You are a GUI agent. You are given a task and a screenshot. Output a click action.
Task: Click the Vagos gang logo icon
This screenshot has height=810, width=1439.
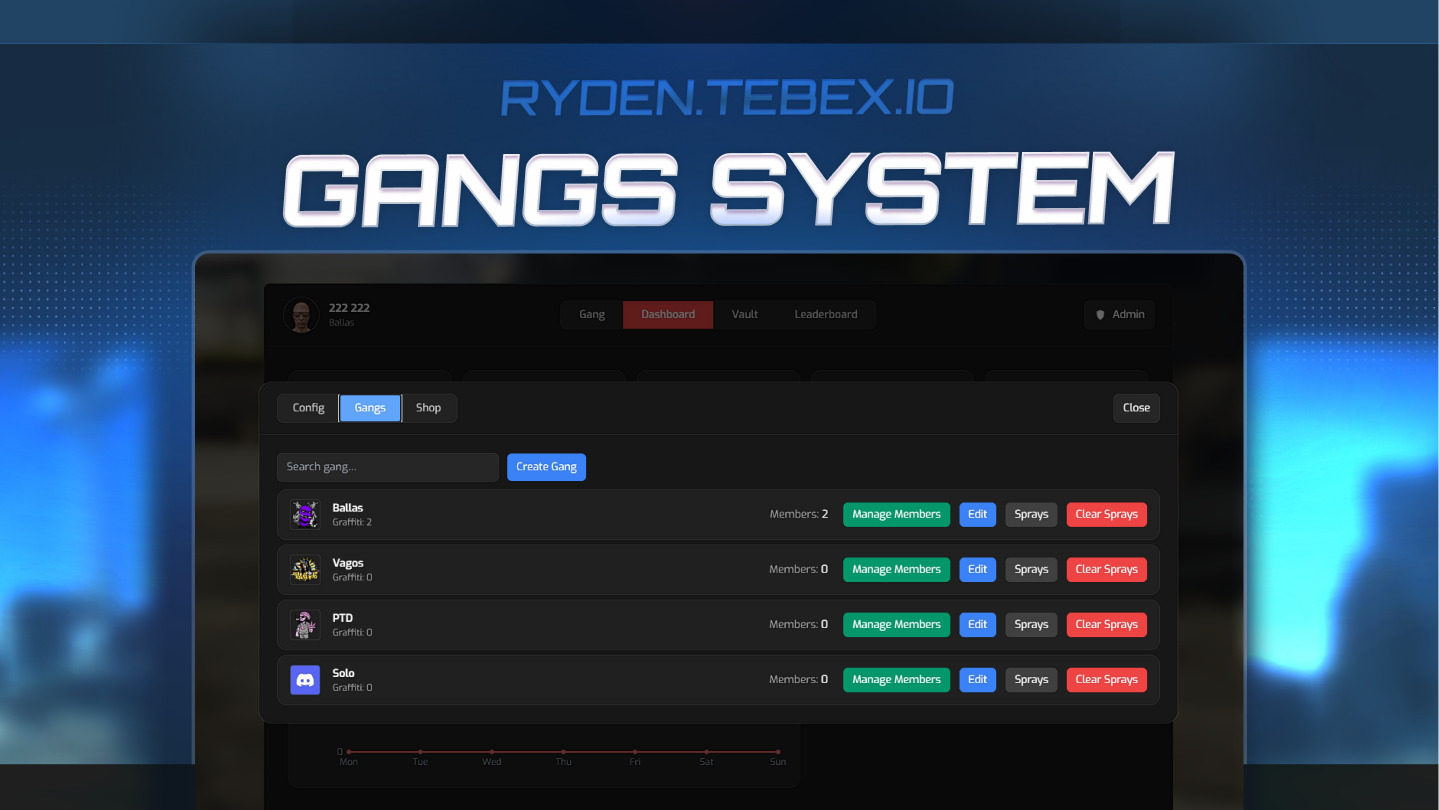305,570
